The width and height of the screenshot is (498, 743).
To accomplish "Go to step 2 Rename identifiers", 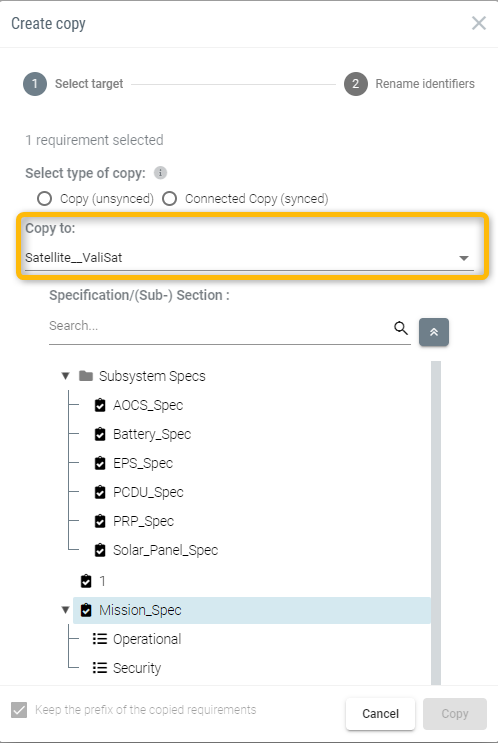I will pos(409,84).
